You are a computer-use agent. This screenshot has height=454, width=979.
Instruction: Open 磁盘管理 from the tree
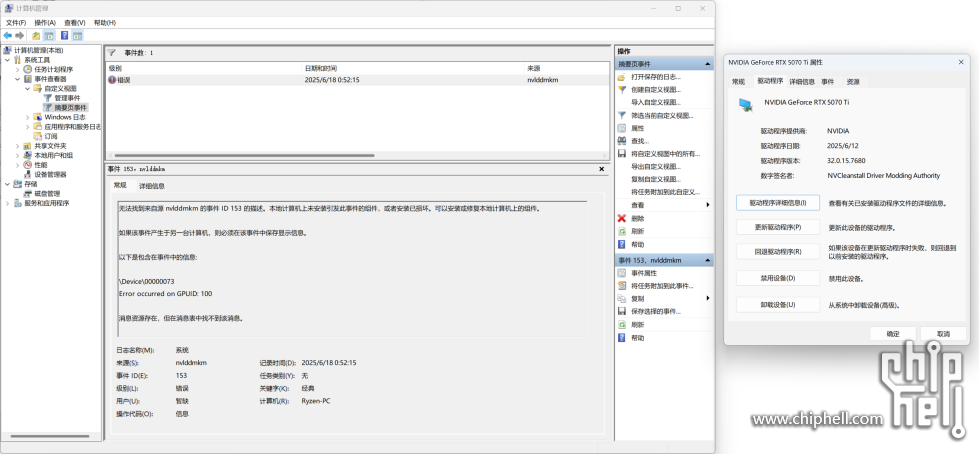pos(47,194)
